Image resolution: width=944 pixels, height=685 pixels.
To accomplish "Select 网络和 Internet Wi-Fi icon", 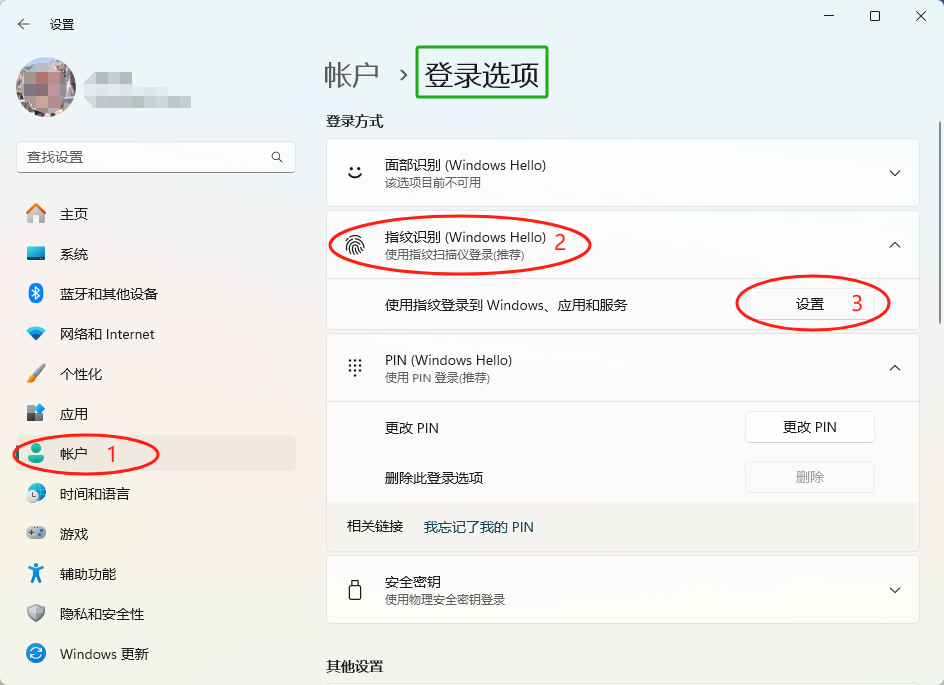I will [36, 334].
